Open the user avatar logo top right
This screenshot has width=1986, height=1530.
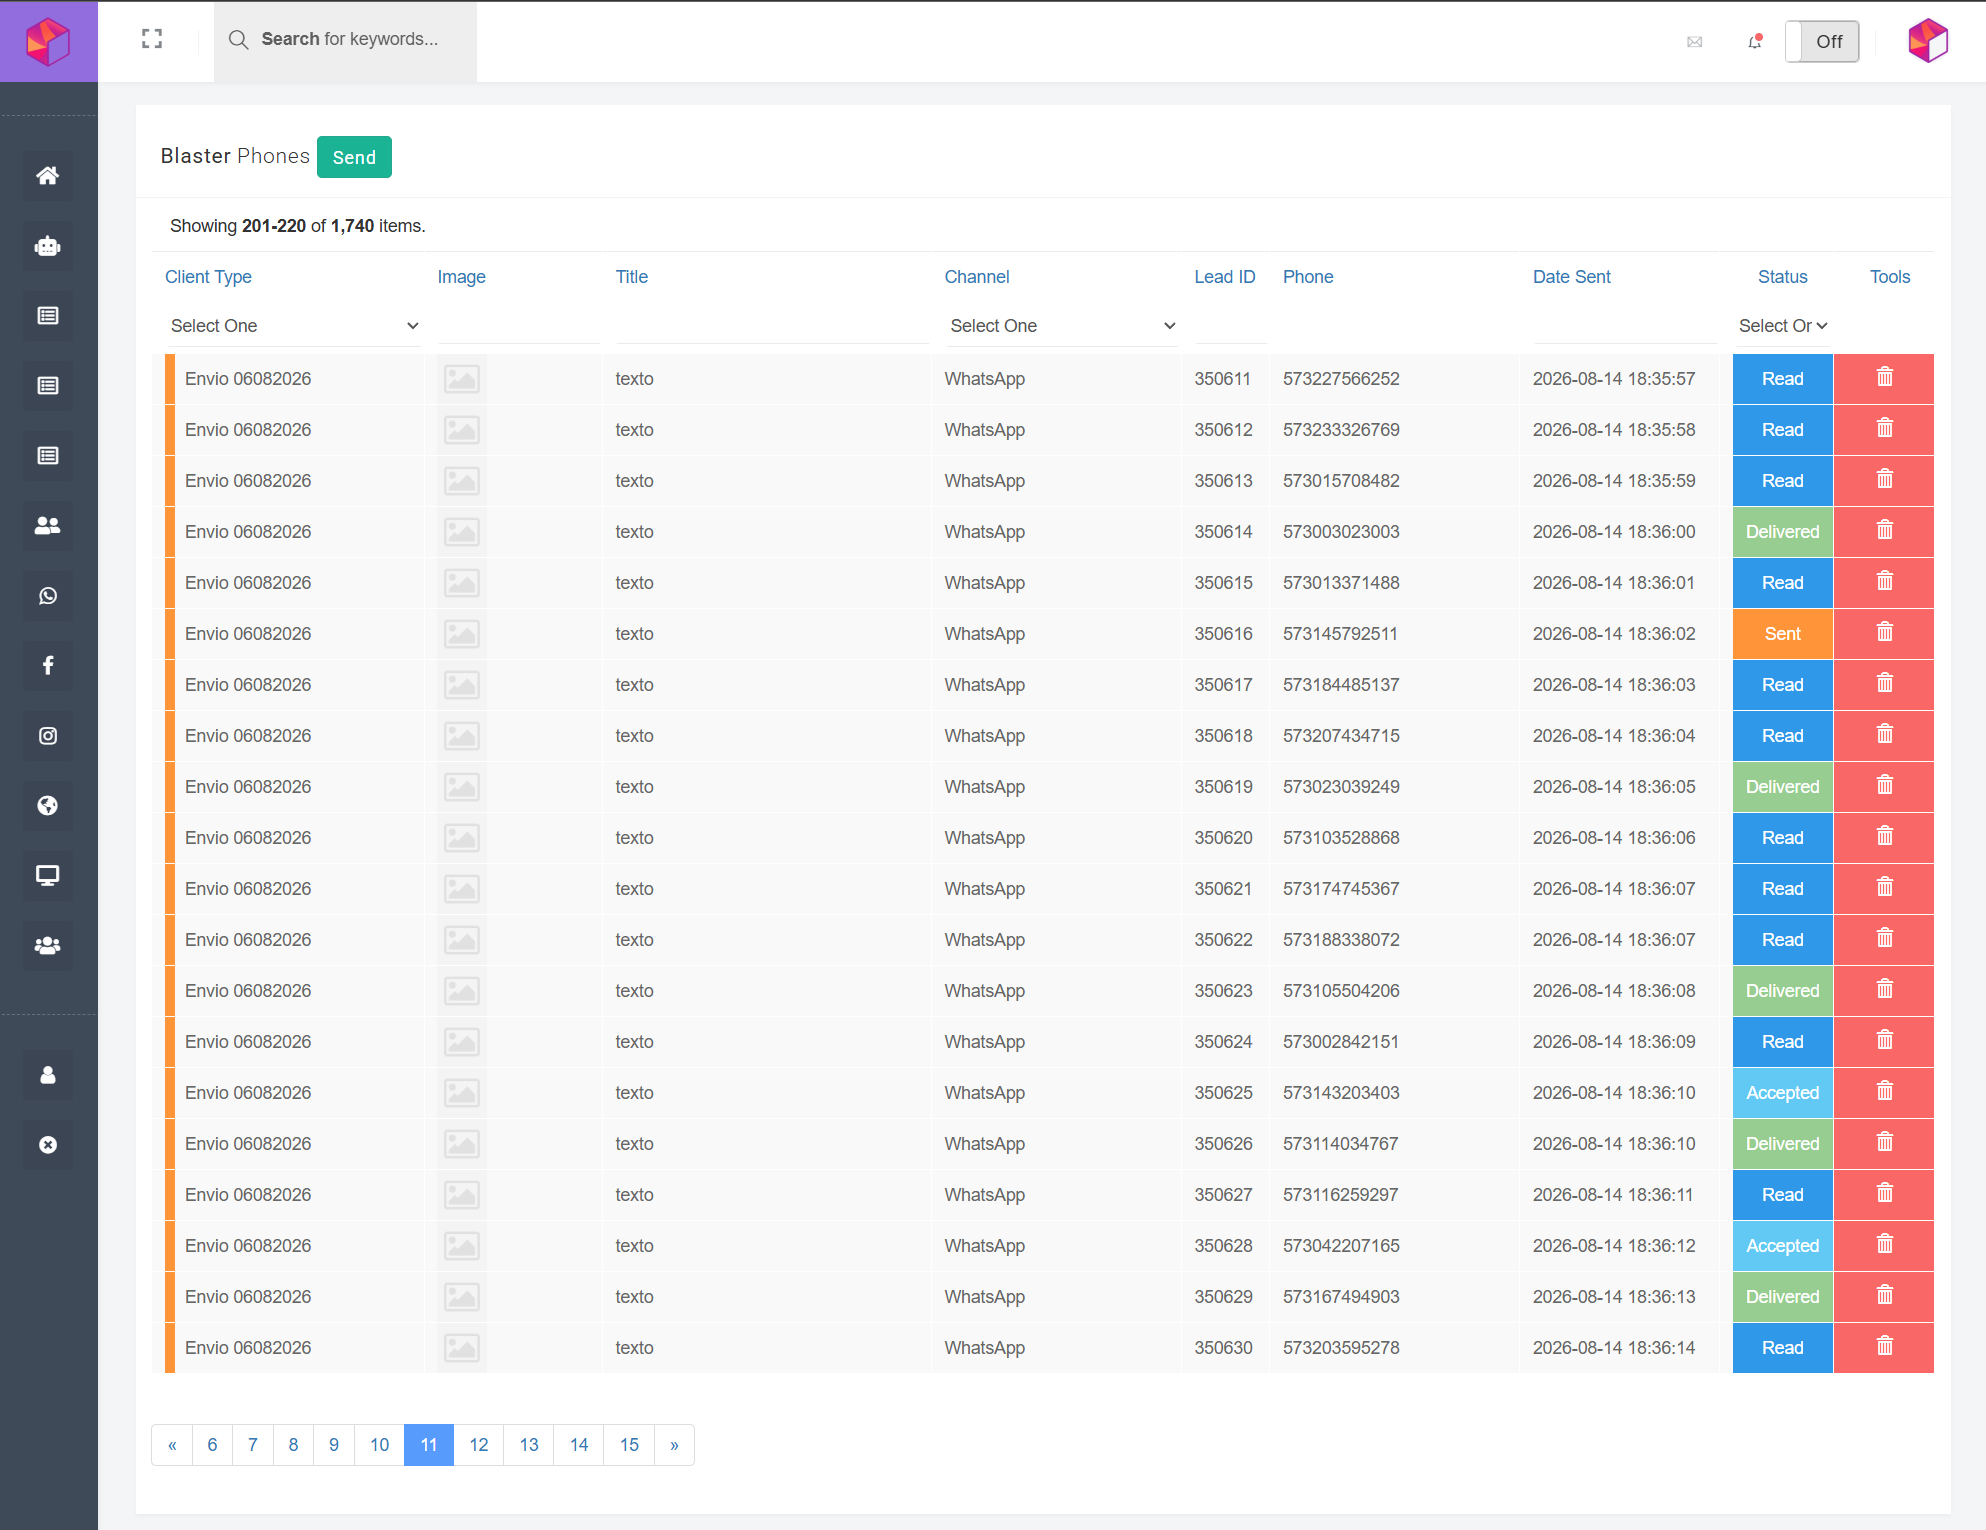tap(1928, 41)
